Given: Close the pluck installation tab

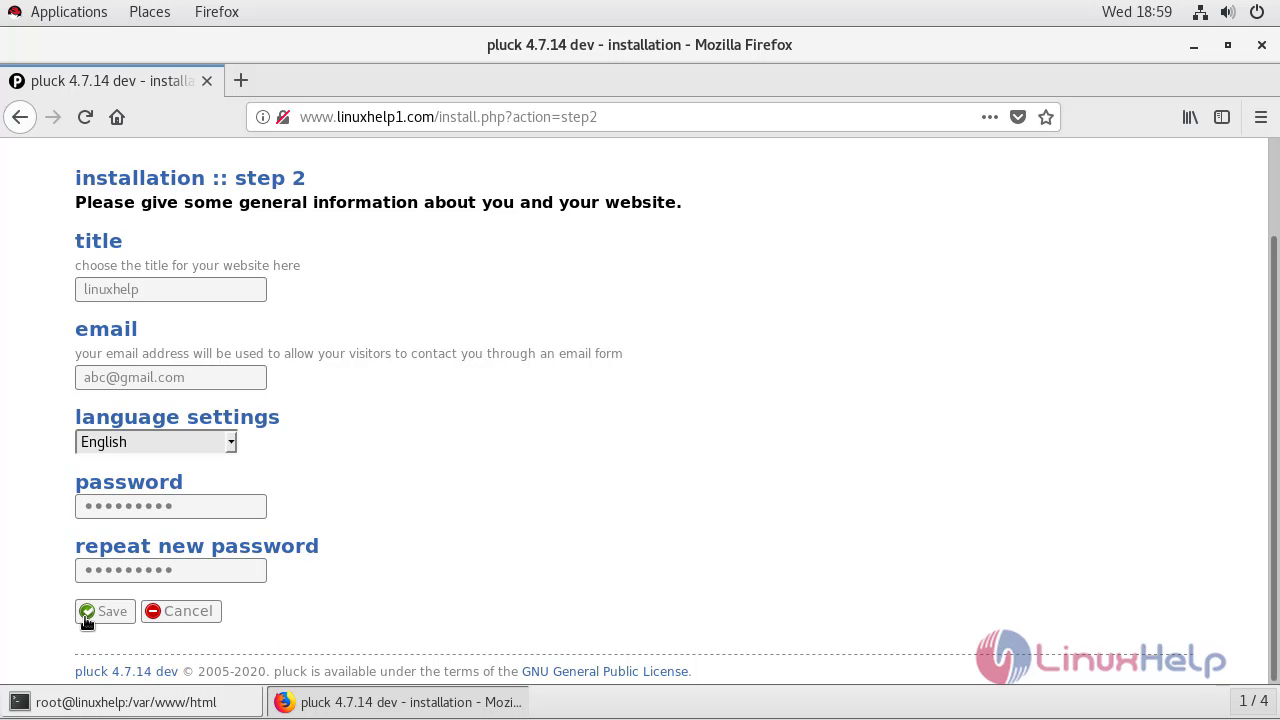Looking at the screenshot, I should pyautogui.click(x=207, y=81).
